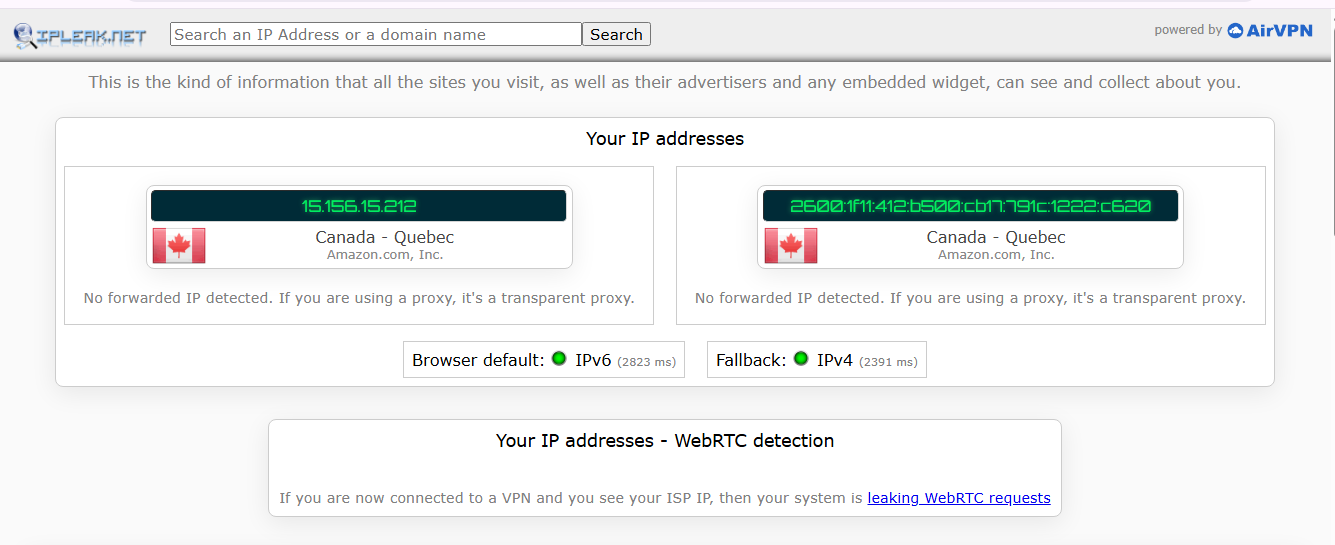This screenshot has width=1335, height=545.
Task: Click the 'Your IP addresses' heading
Action: 665,139
